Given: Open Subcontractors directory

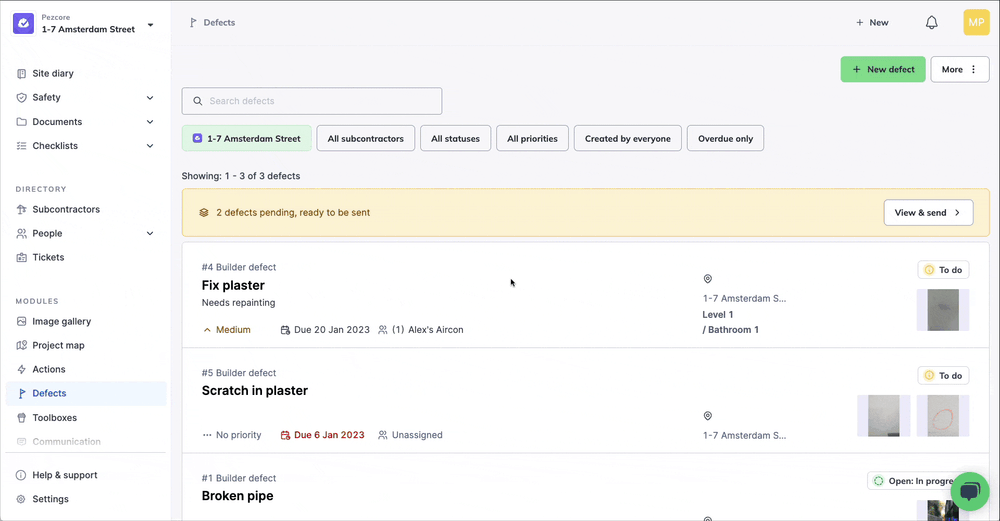Looking at the screenshot, I should (x=66, y=209).
